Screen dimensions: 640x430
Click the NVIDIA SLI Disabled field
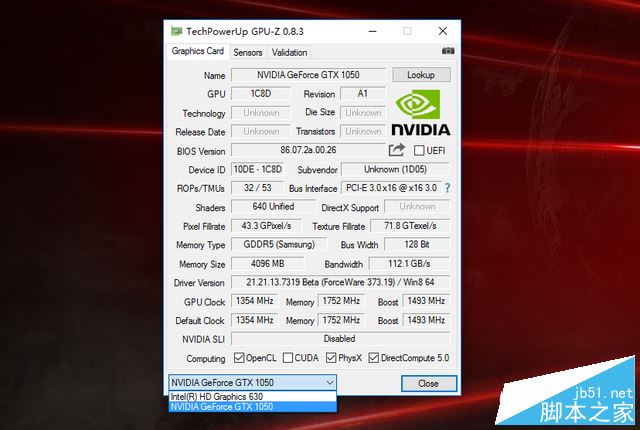[x=340, y=339]
